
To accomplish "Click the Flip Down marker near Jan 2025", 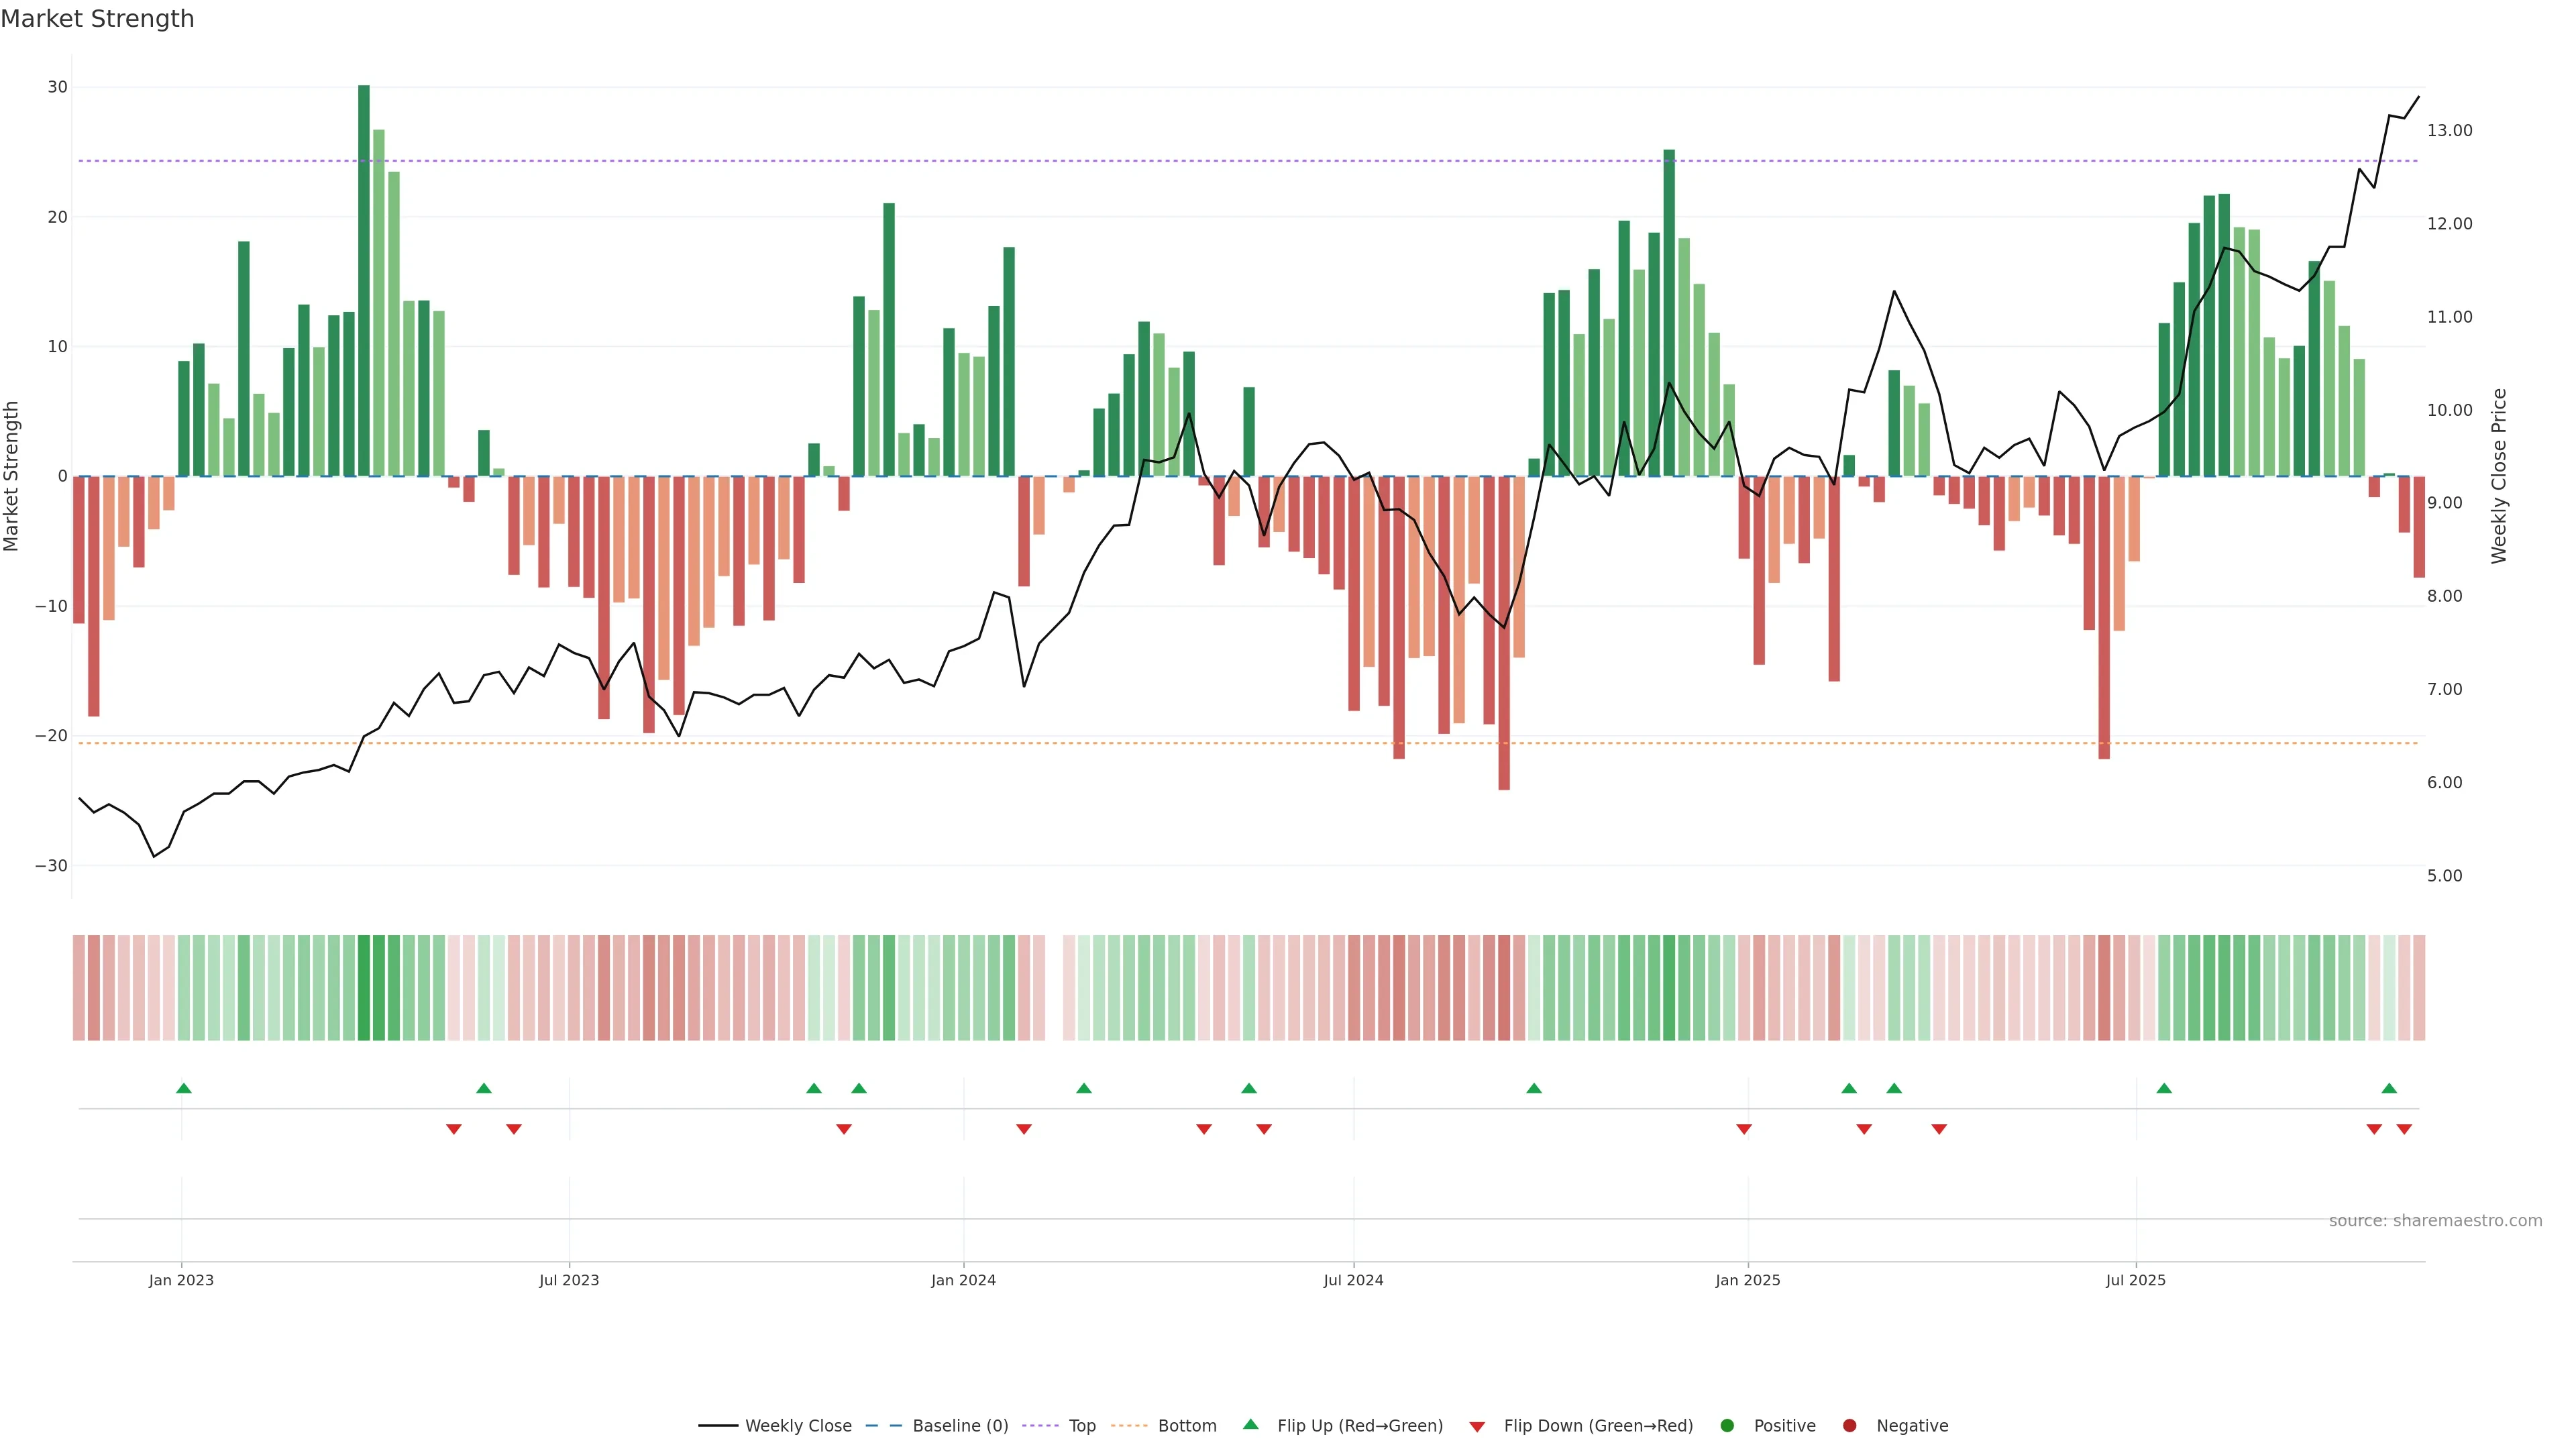I will coord(1744,1129).
